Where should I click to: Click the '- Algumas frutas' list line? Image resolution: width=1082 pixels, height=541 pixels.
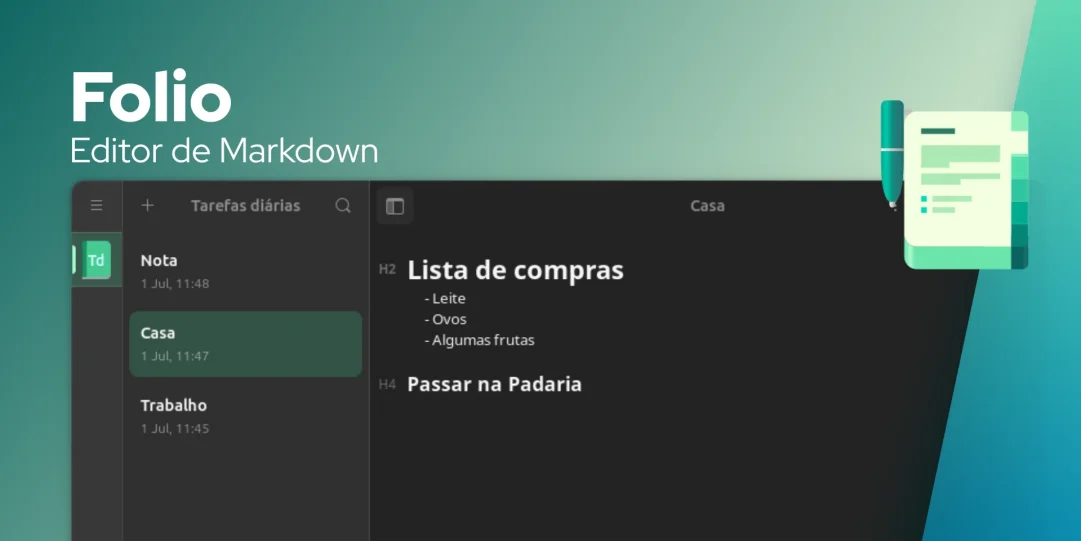(x=480, y=340)
